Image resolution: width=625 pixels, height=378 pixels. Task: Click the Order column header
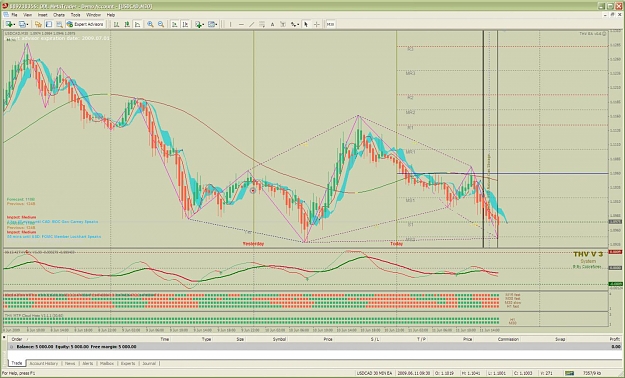tap(17, 339)
